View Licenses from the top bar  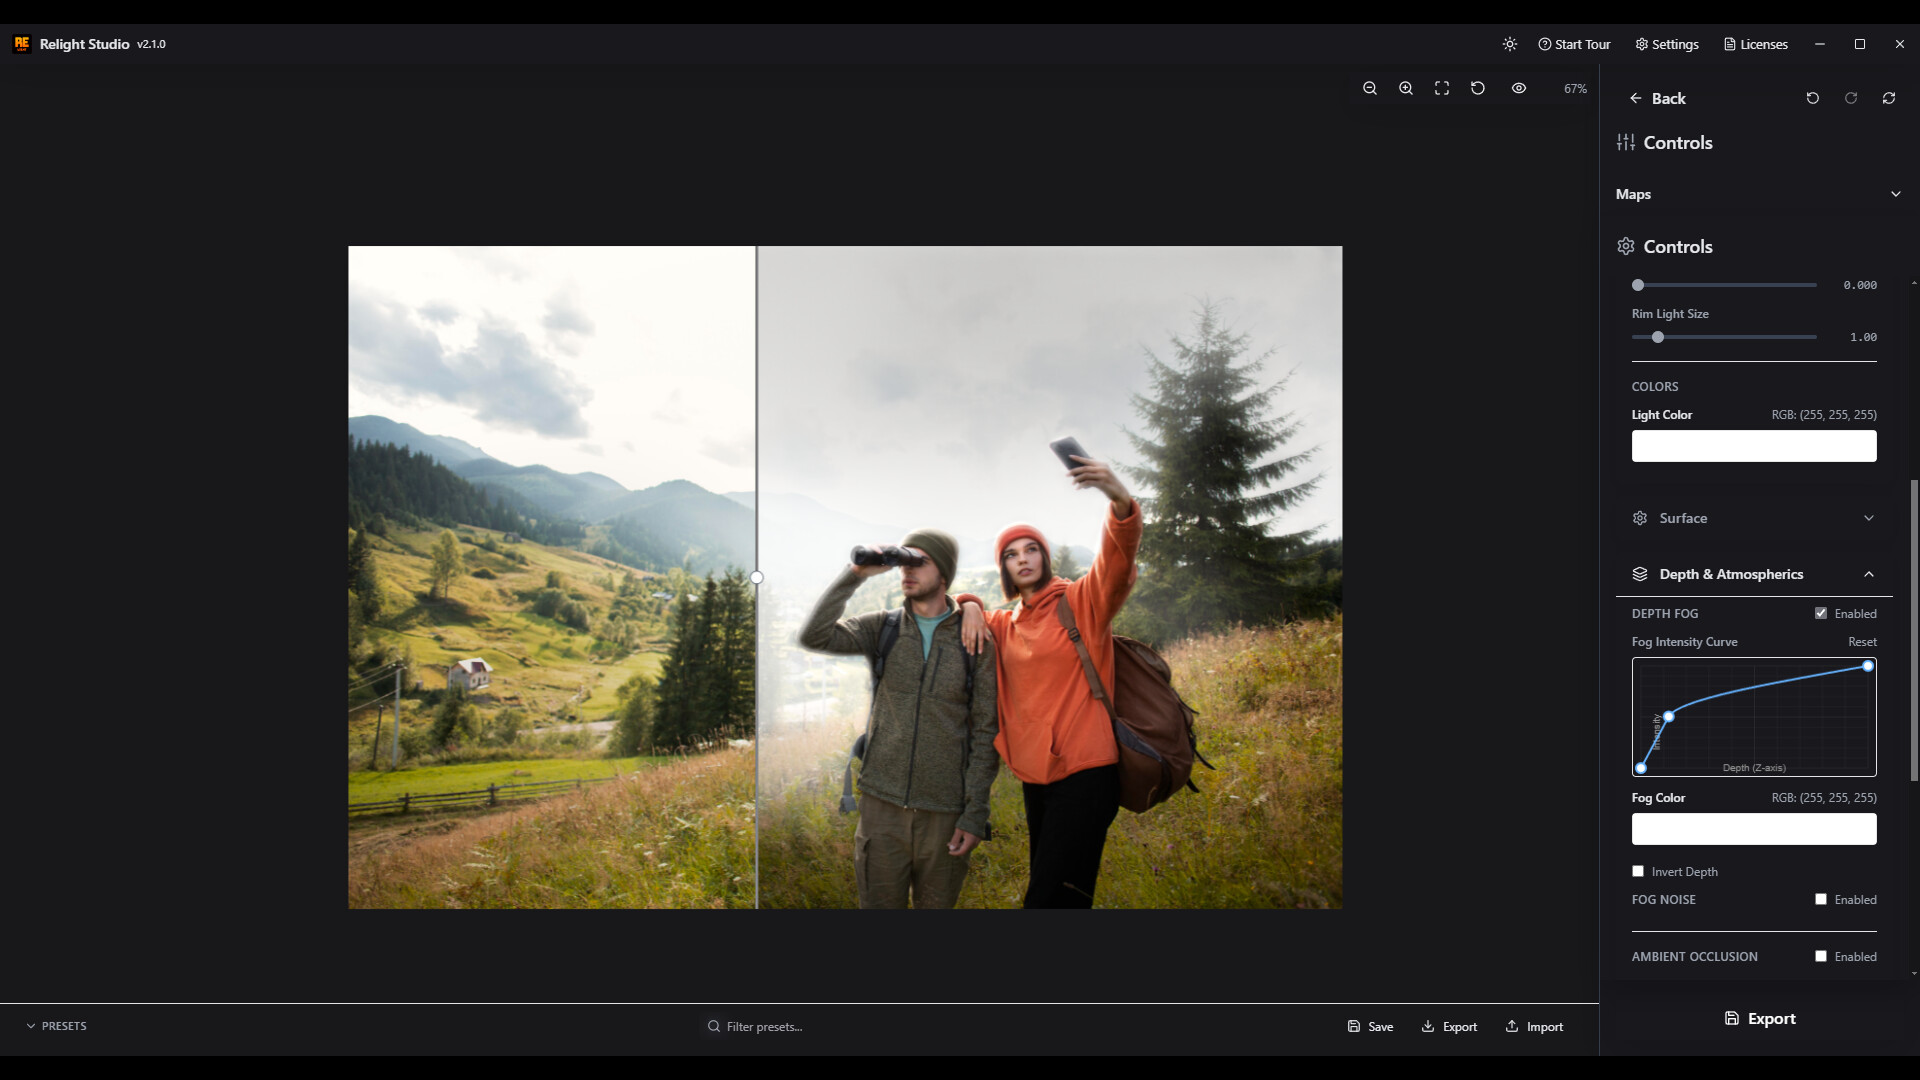tap(1755, 44)
